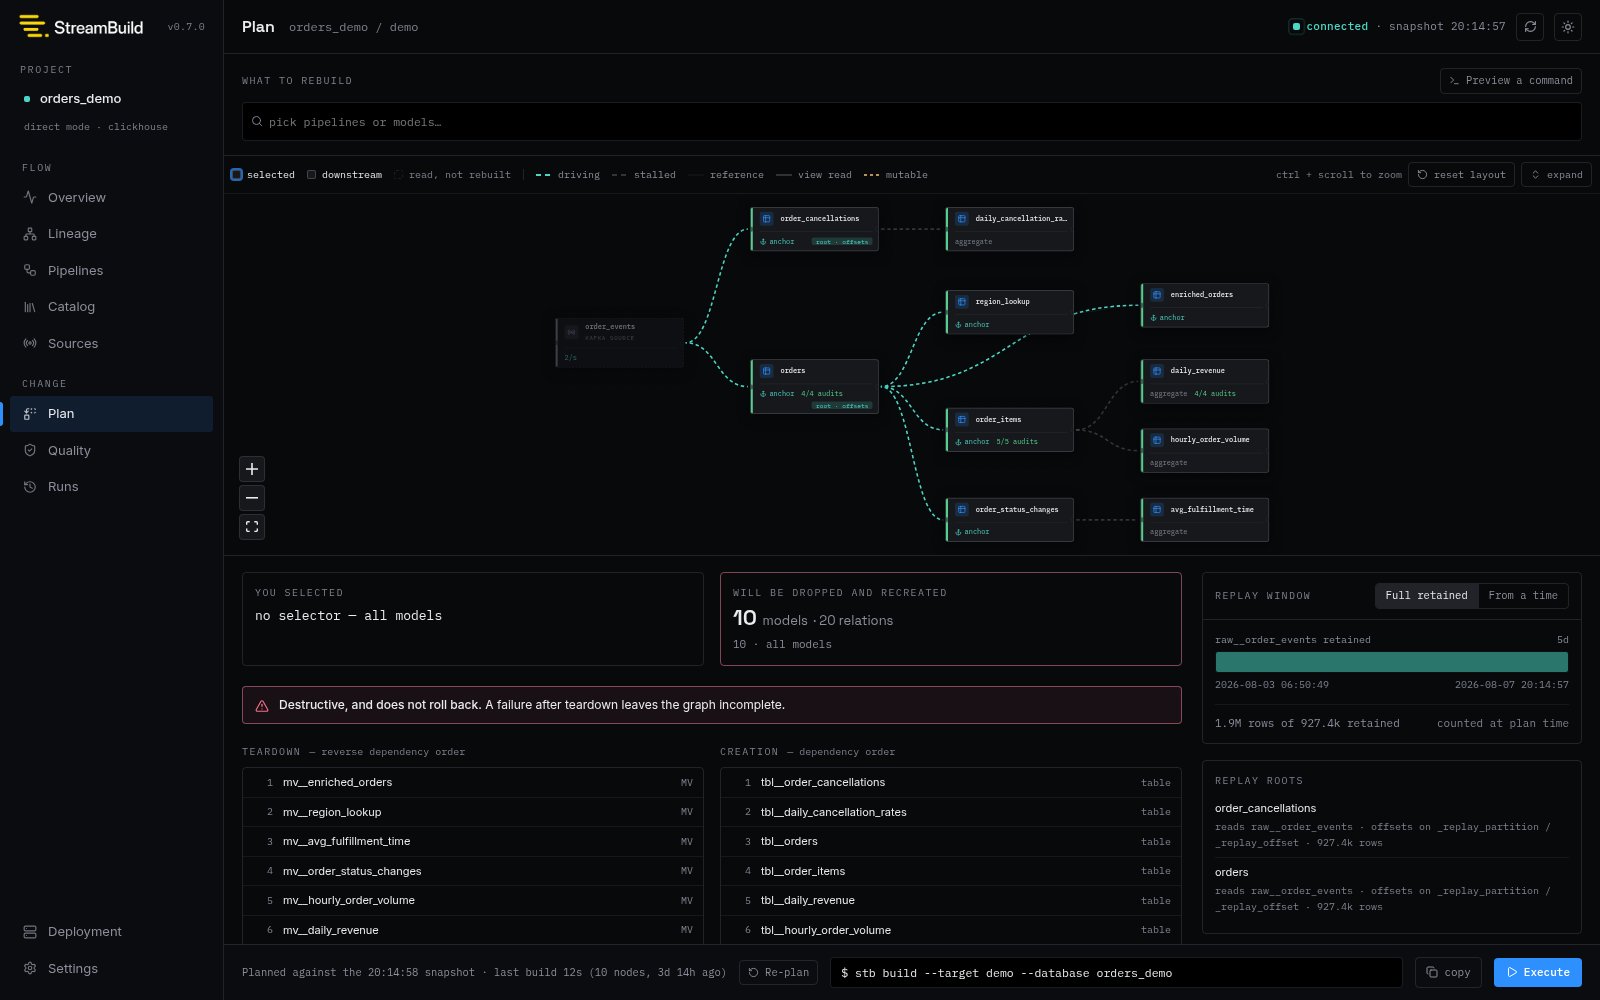Image resolution: width=1600 pixels, height=1000 pixels.
Task: Click the order_items model node
Action: [x=1009, y=430]
